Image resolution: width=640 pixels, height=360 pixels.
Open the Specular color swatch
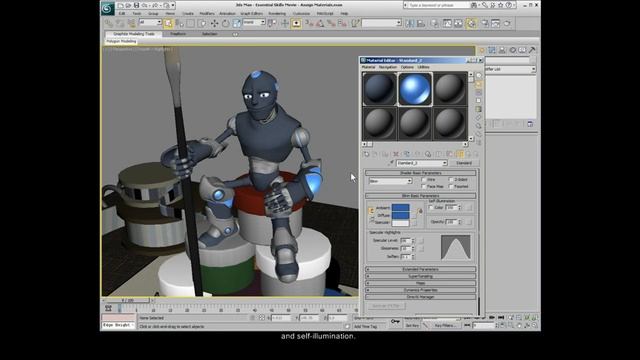point(400,223)
